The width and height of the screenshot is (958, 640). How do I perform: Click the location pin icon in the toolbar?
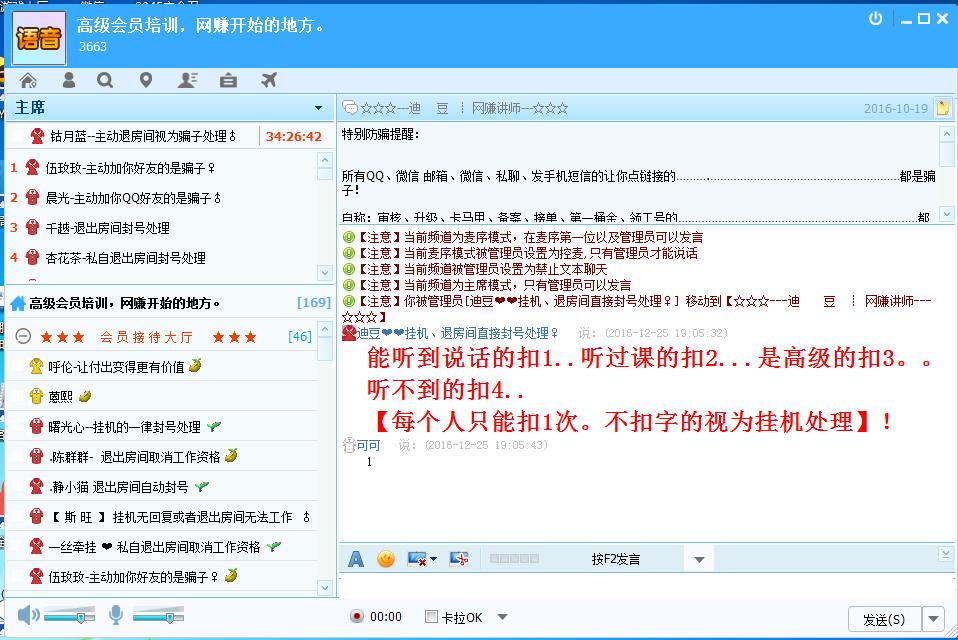pos(146,80)
